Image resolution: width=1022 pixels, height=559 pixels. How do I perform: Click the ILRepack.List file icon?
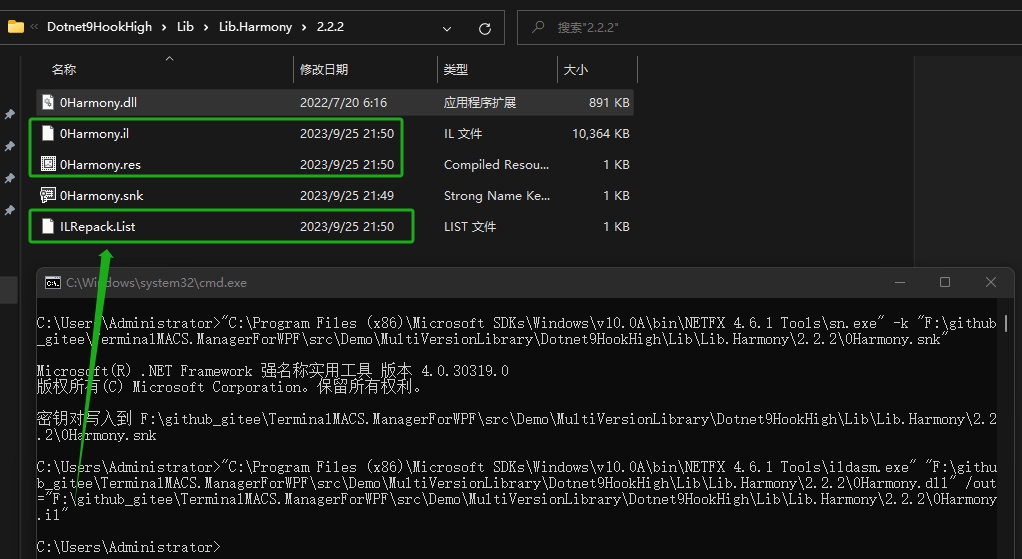coord(48,226)
